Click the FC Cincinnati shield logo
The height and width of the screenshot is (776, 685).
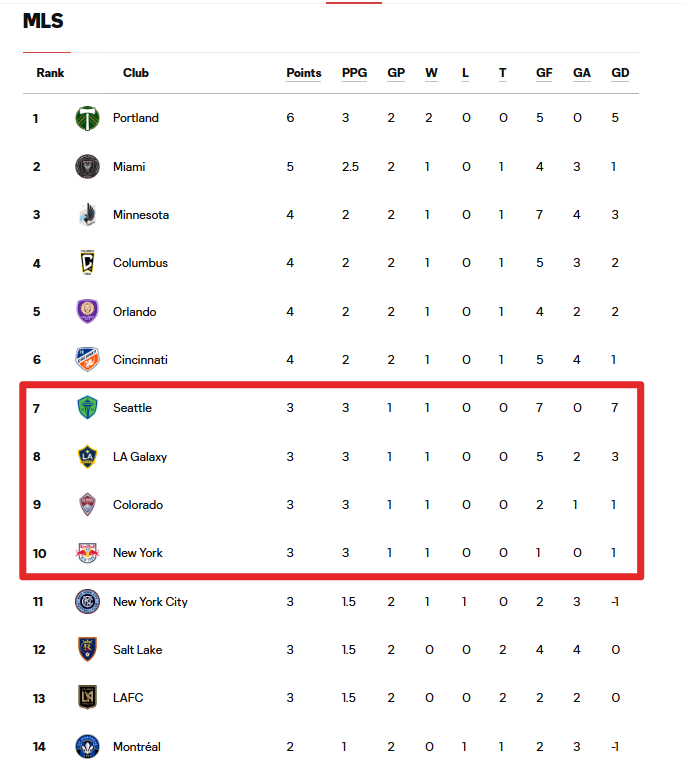coord(87,359)
